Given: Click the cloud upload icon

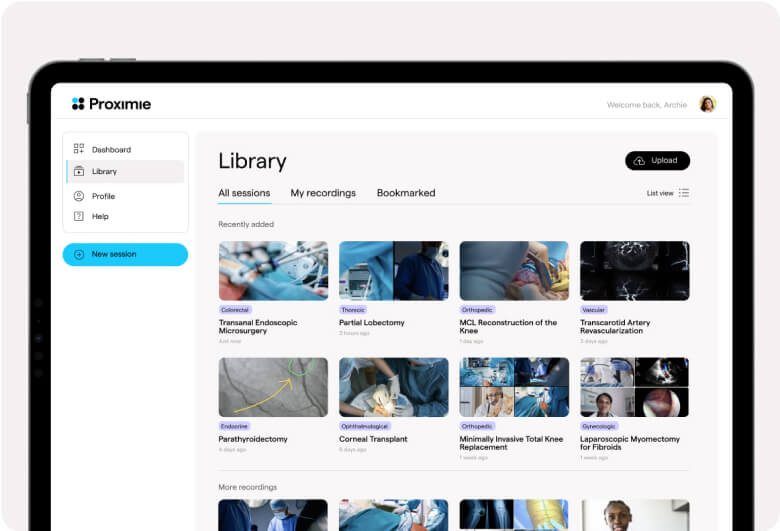Looking at the screenshot, I should tap(639, 161).
